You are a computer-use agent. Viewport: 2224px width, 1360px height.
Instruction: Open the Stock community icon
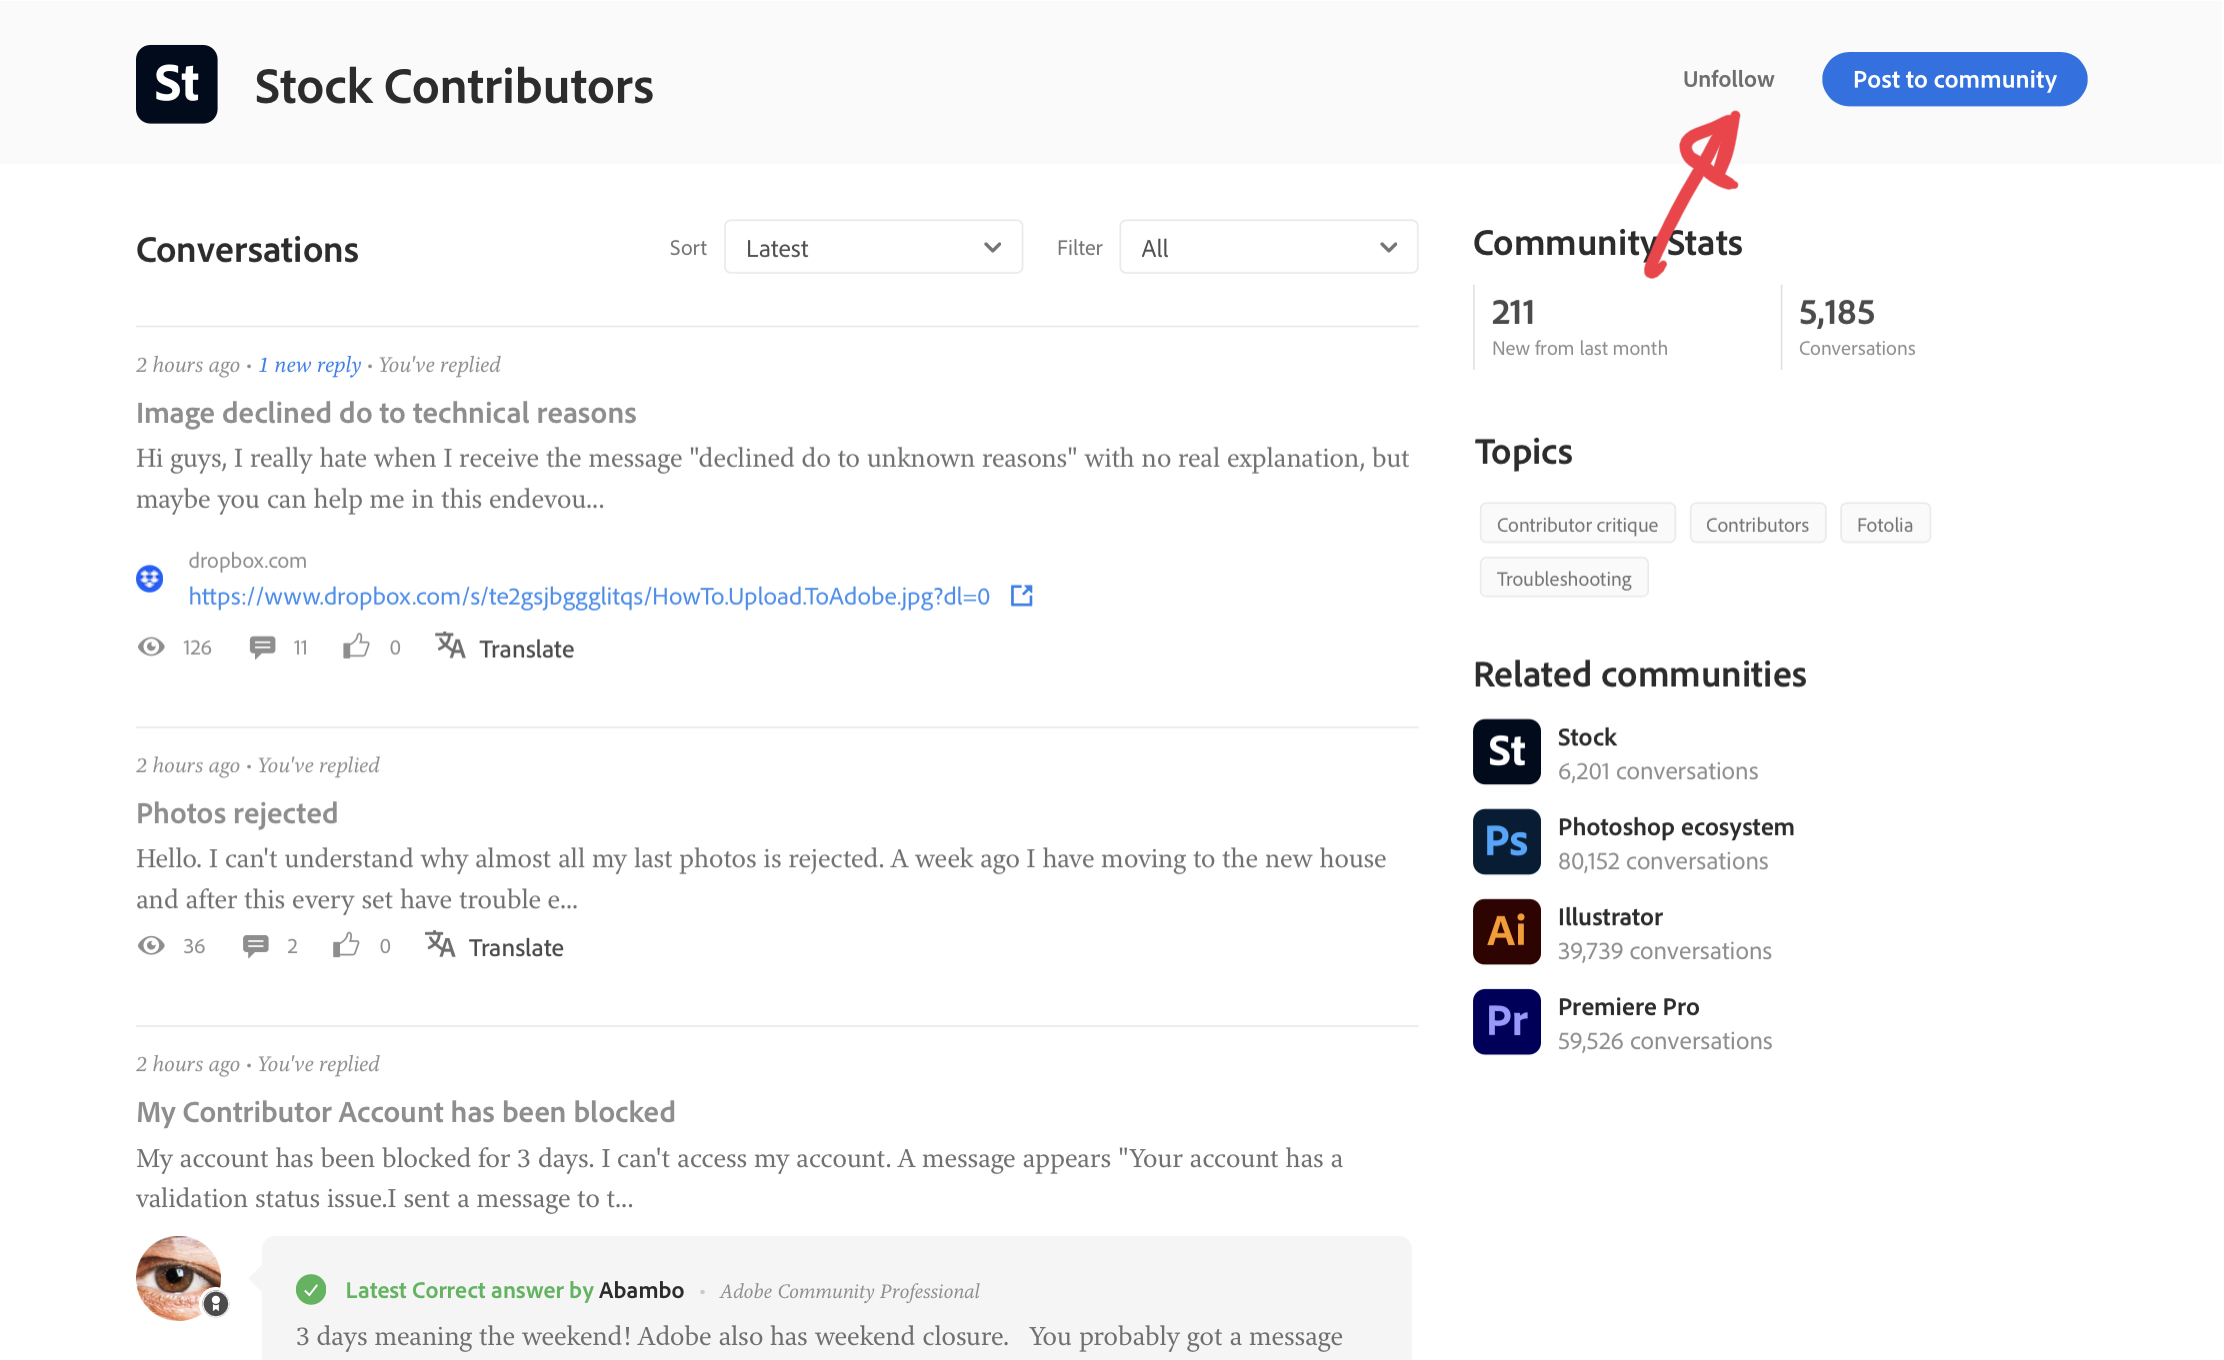(1506, 752)
